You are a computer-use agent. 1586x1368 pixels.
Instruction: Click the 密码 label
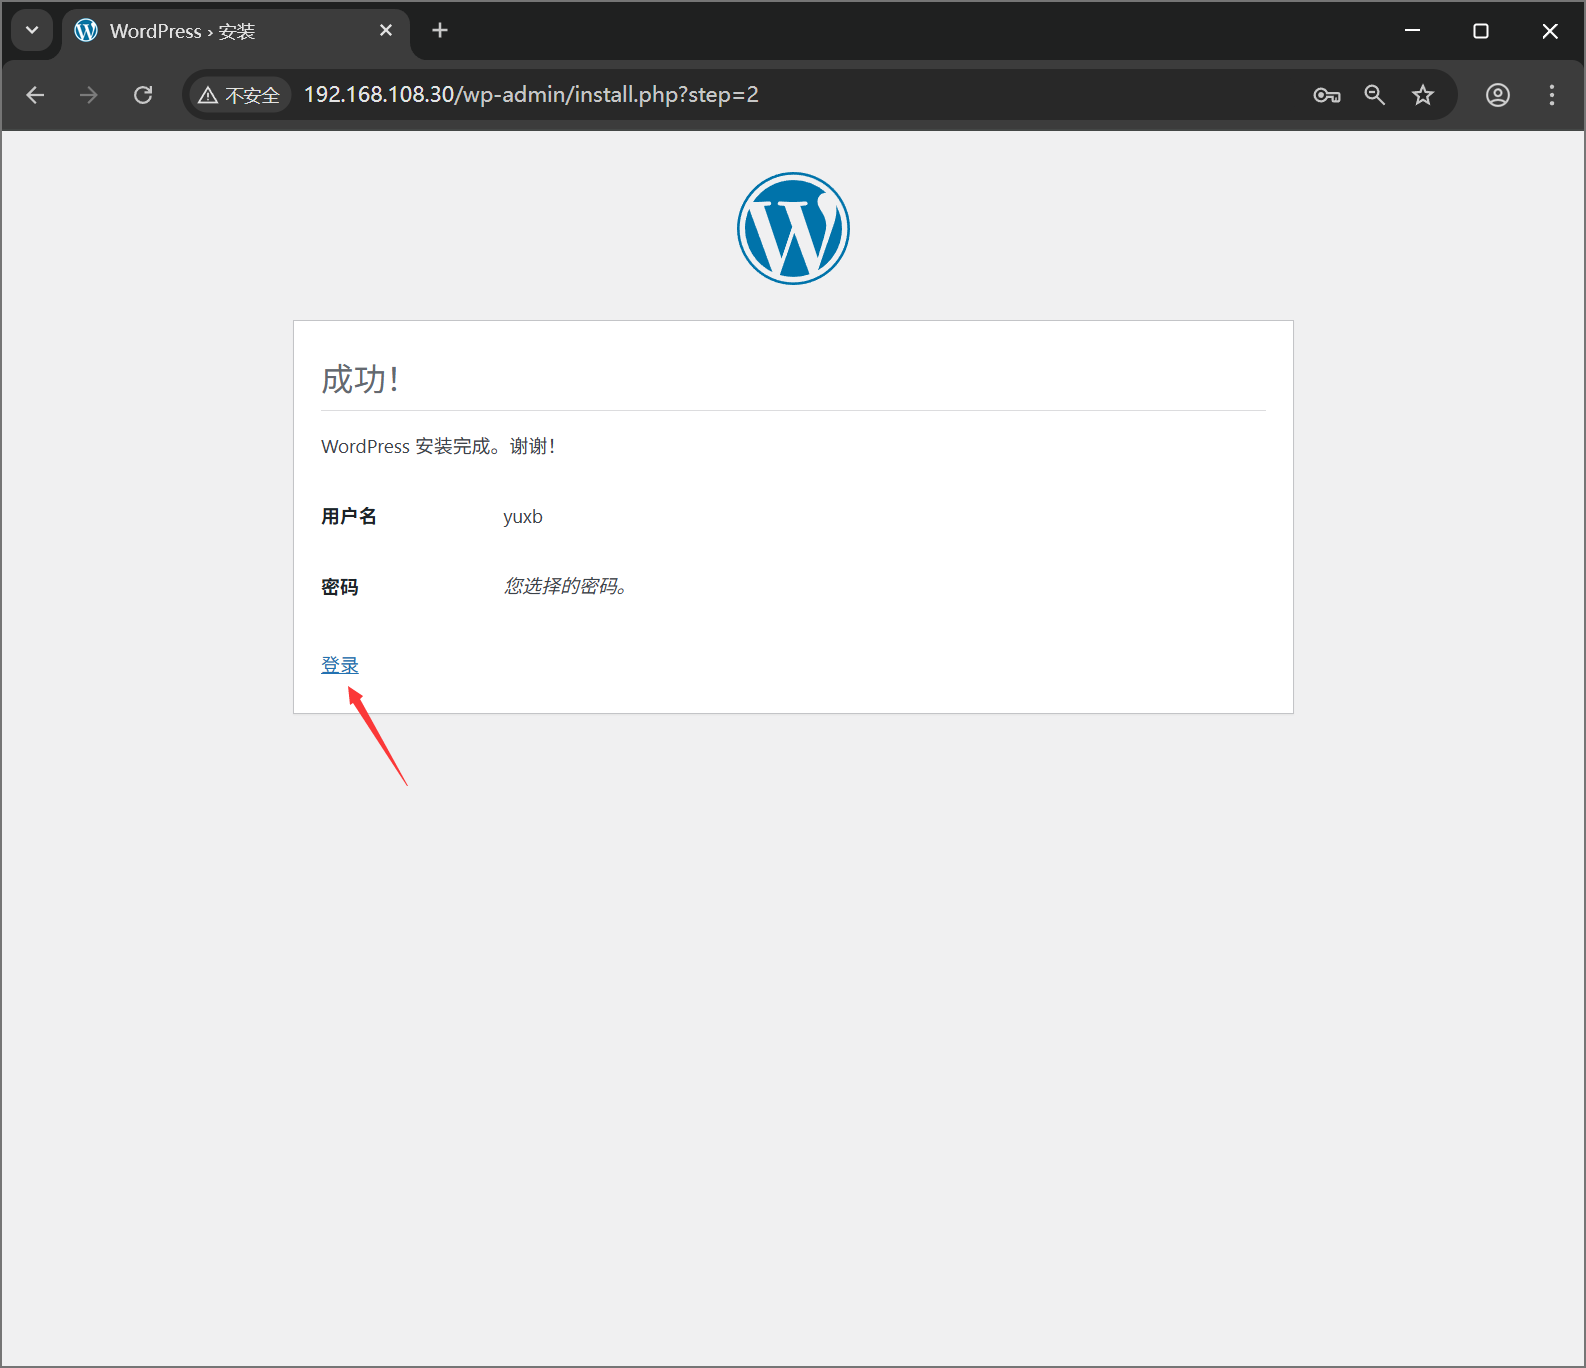[x=339, y=587]
